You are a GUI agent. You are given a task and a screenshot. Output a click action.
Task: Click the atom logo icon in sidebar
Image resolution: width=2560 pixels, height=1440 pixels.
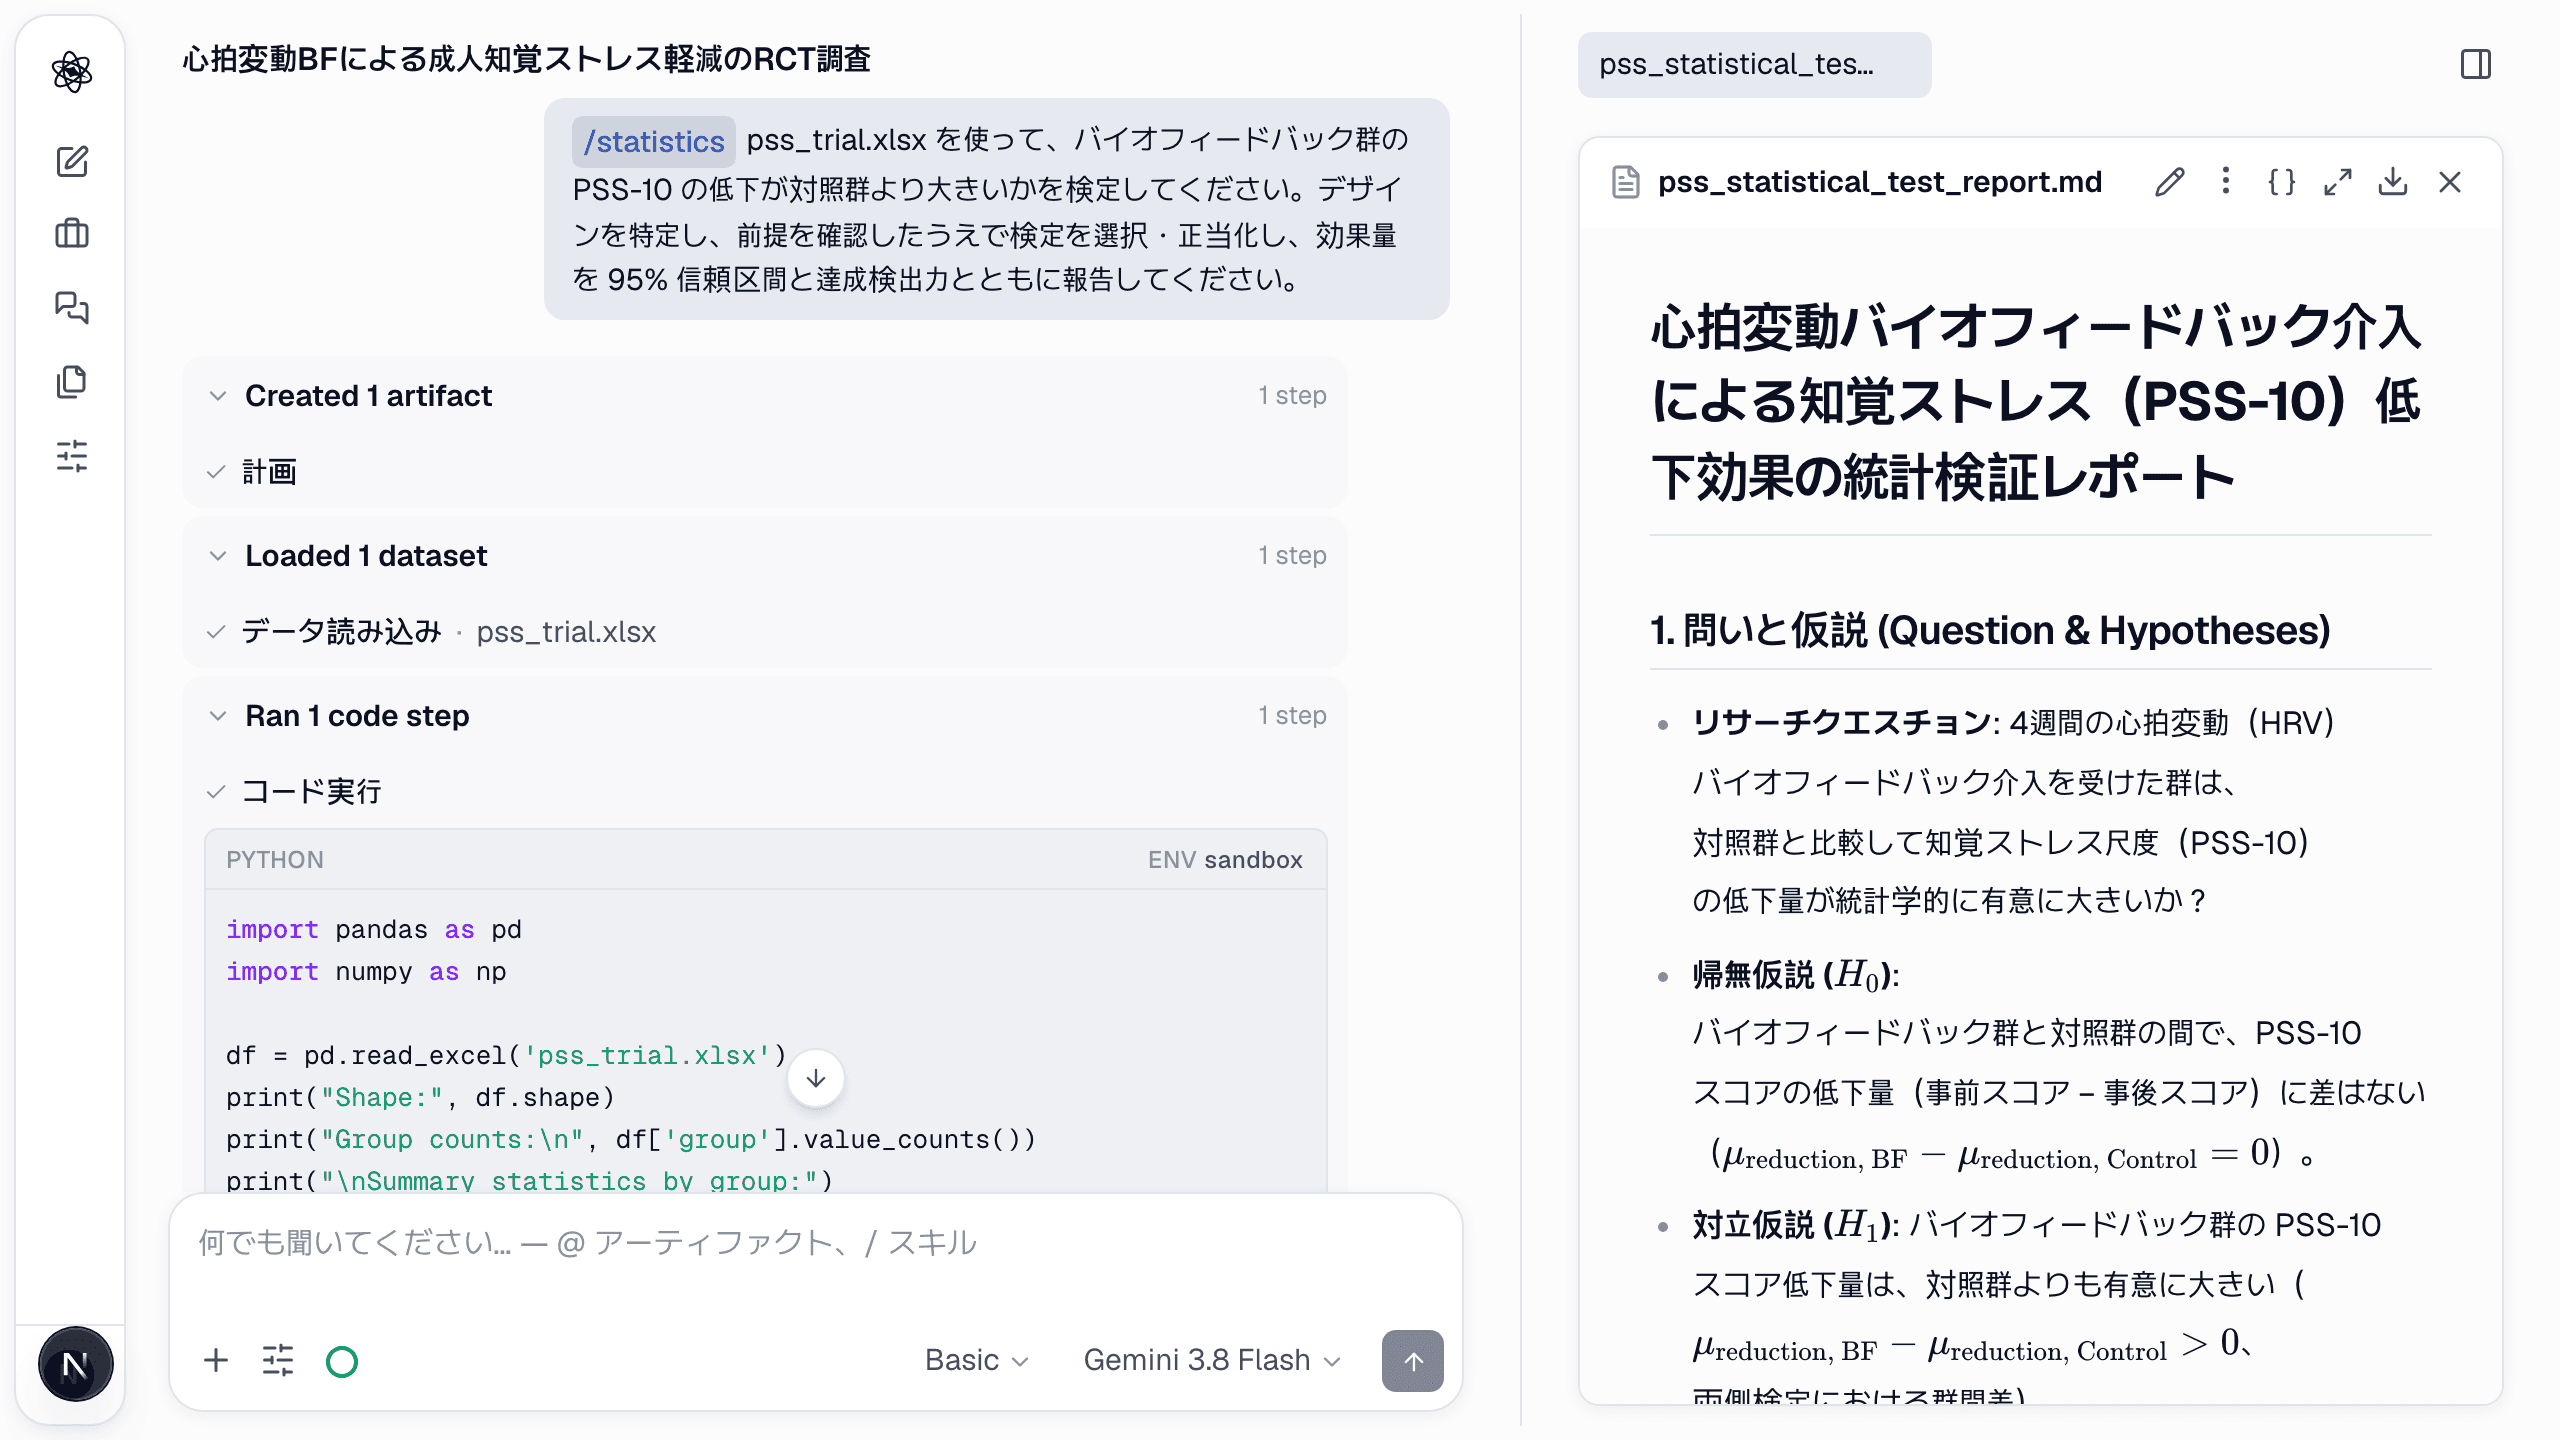[72, 72]
